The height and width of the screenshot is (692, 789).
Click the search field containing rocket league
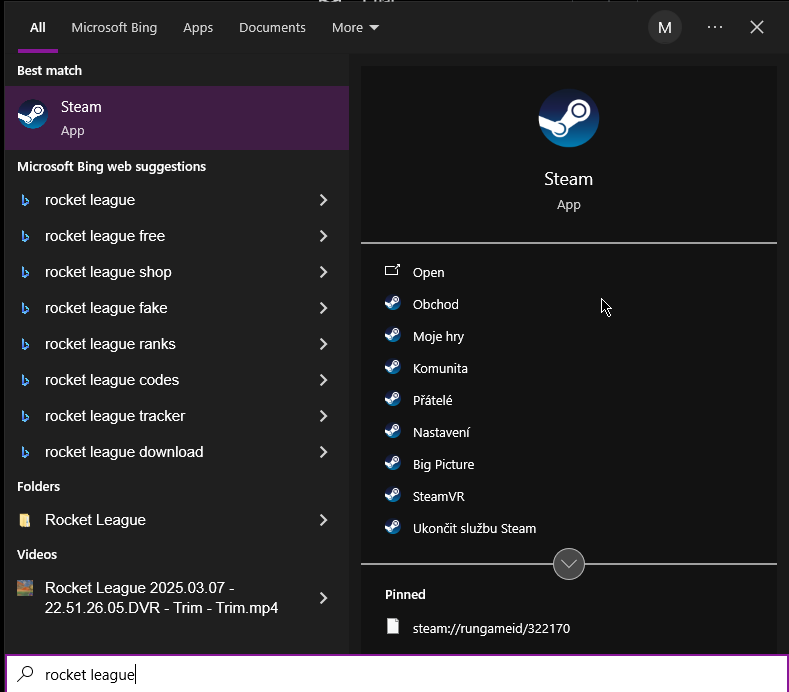(x=397, y=674)
